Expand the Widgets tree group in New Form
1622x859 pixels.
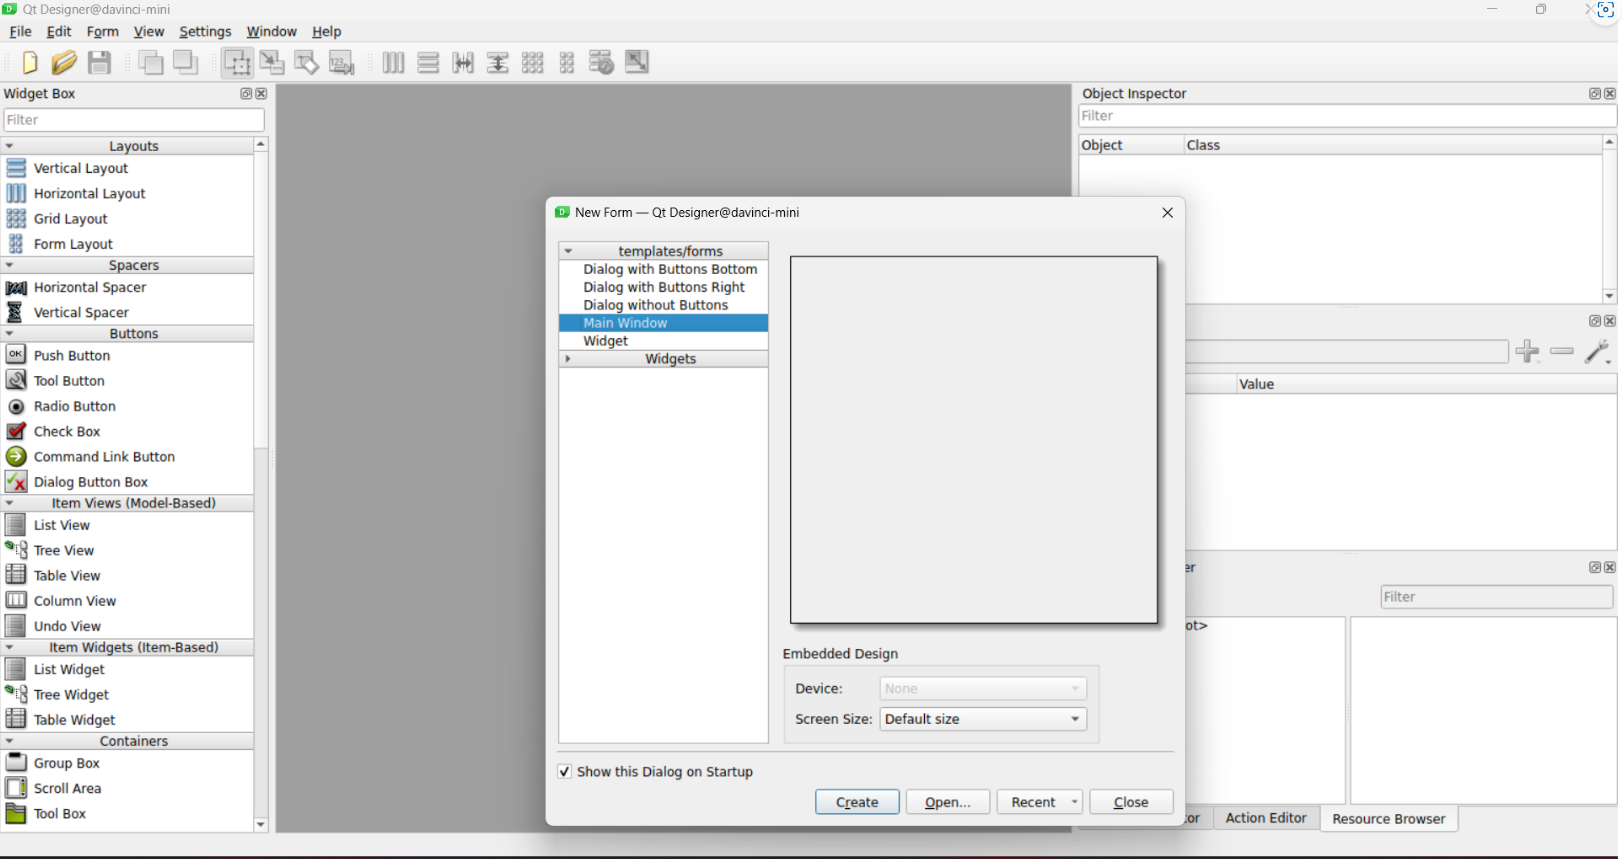pos(568,358)
